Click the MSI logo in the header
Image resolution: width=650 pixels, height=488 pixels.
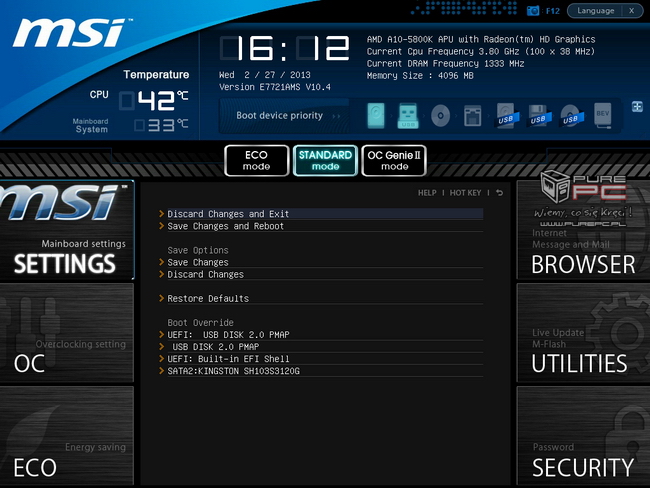coord(71,32)
